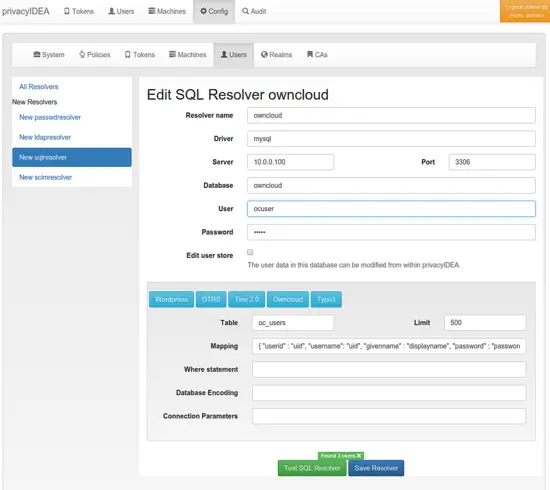Select New sqlresolver in sidebar
The image size is (550, 490).
[x=72, y=157]
